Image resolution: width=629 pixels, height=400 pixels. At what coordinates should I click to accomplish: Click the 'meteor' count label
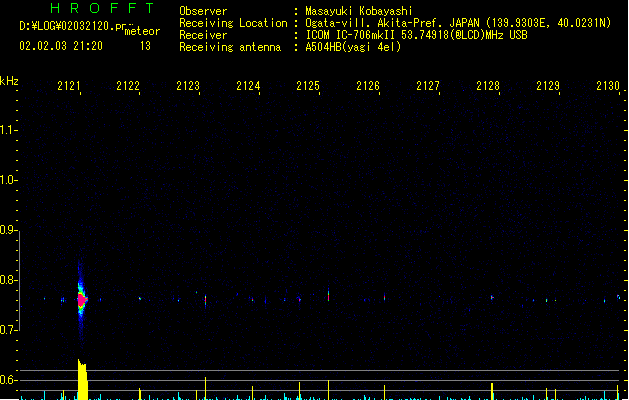click(142, 31)
